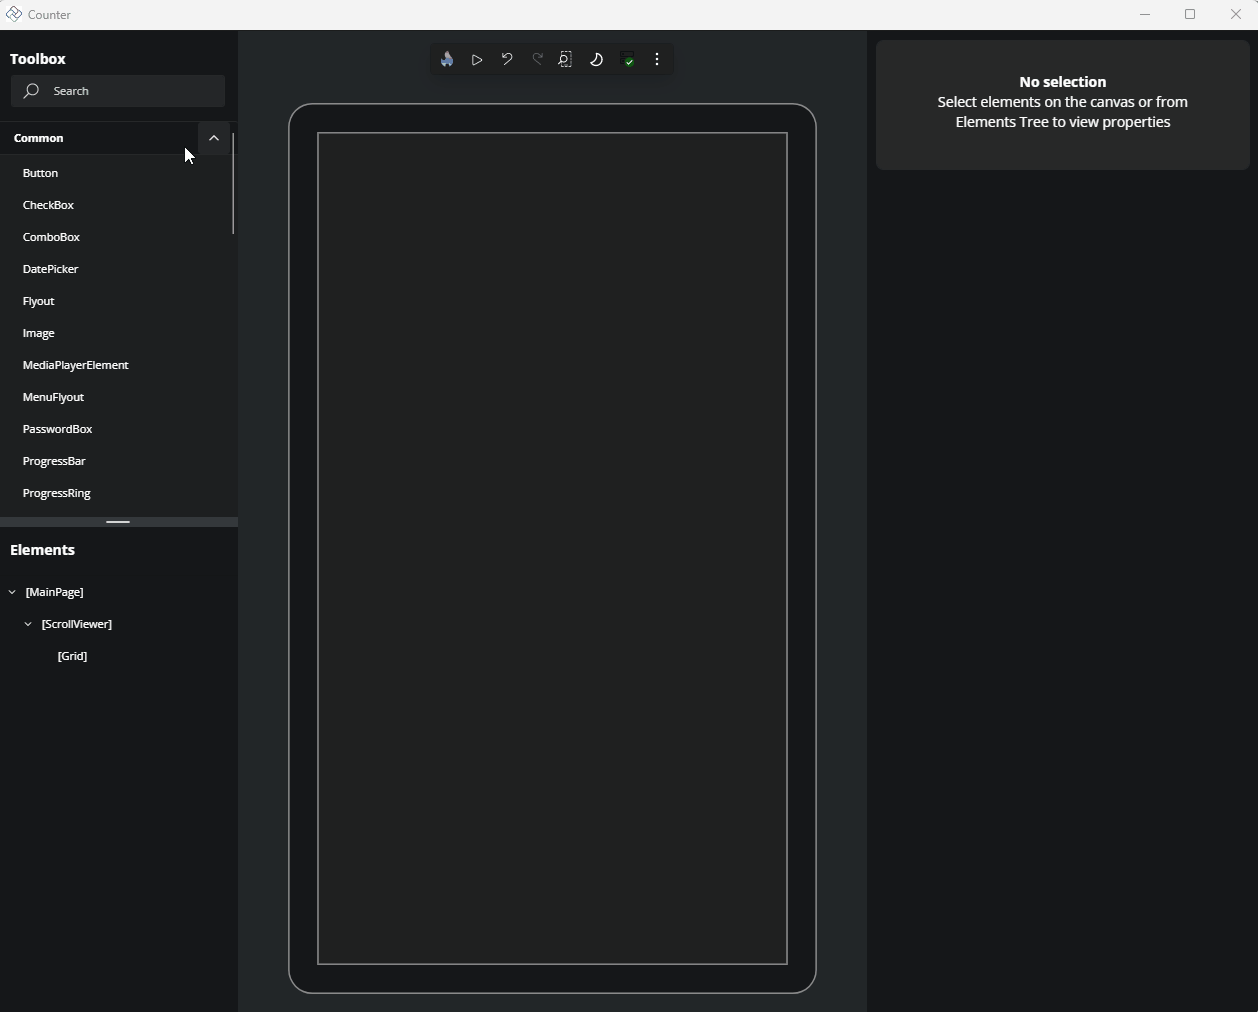Screen dimensions: 1258x1012
Task: Undo the last change
Action: click(x=507, y=60)
